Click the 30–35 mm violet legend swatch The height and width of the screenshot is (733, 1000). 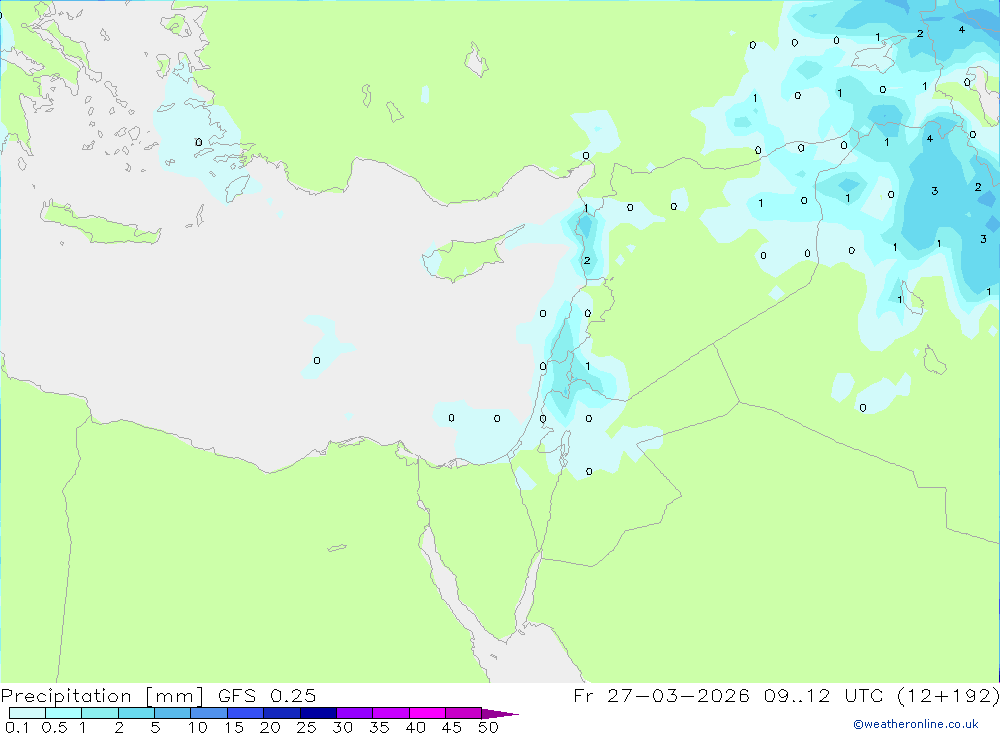pos(355,713)
